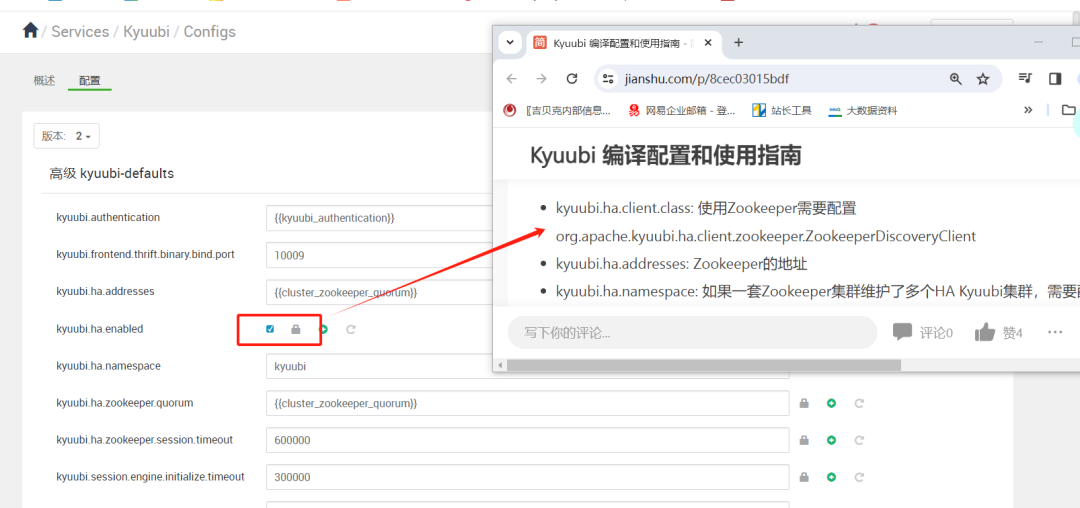Open the 版本 2 version dropdown
Viewport: 1080px width, 508px height.
click(x=67, y=136)
